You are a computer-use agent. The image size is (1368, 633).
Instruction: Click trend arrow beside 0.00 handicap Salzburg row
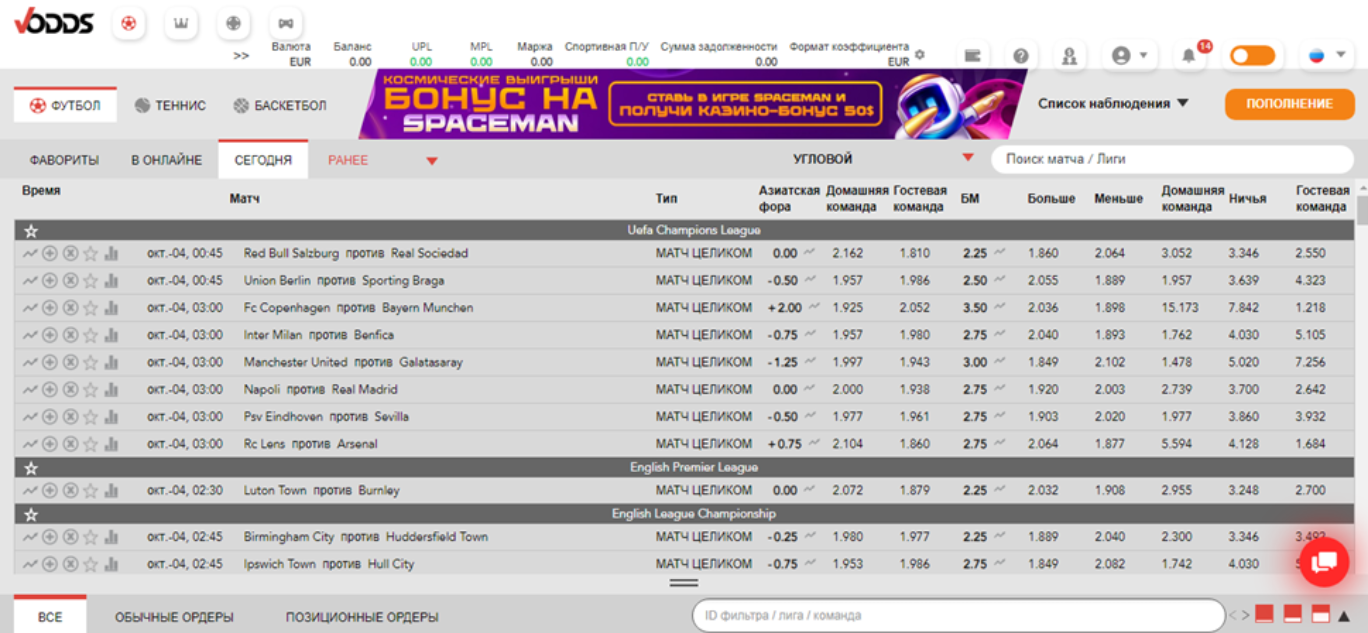point(809,253)
